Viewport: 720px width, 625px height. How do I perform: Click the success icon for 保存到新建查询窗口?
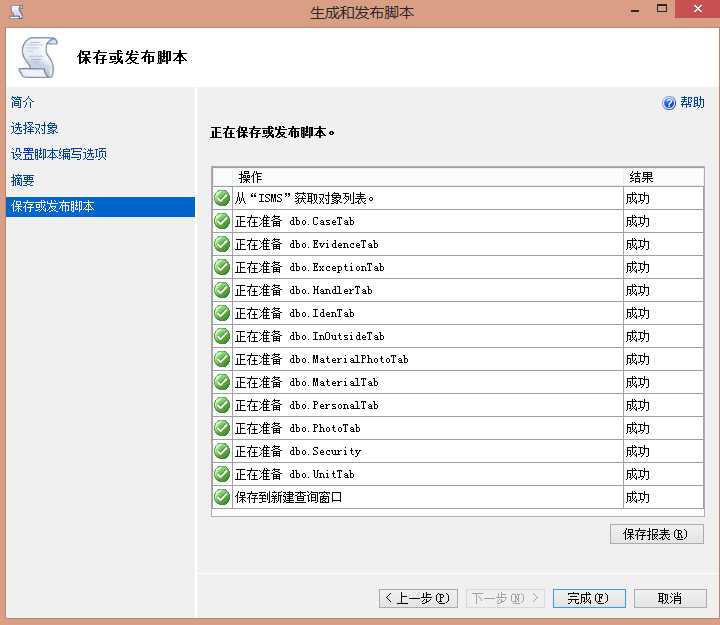[222, 497]
